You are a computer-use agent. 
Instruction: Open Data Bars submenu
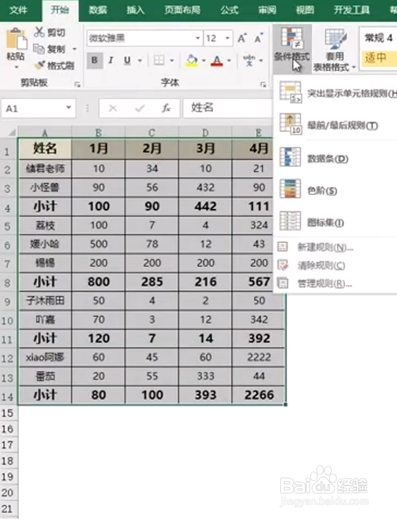pyautogui.click(x=336, y=158)
